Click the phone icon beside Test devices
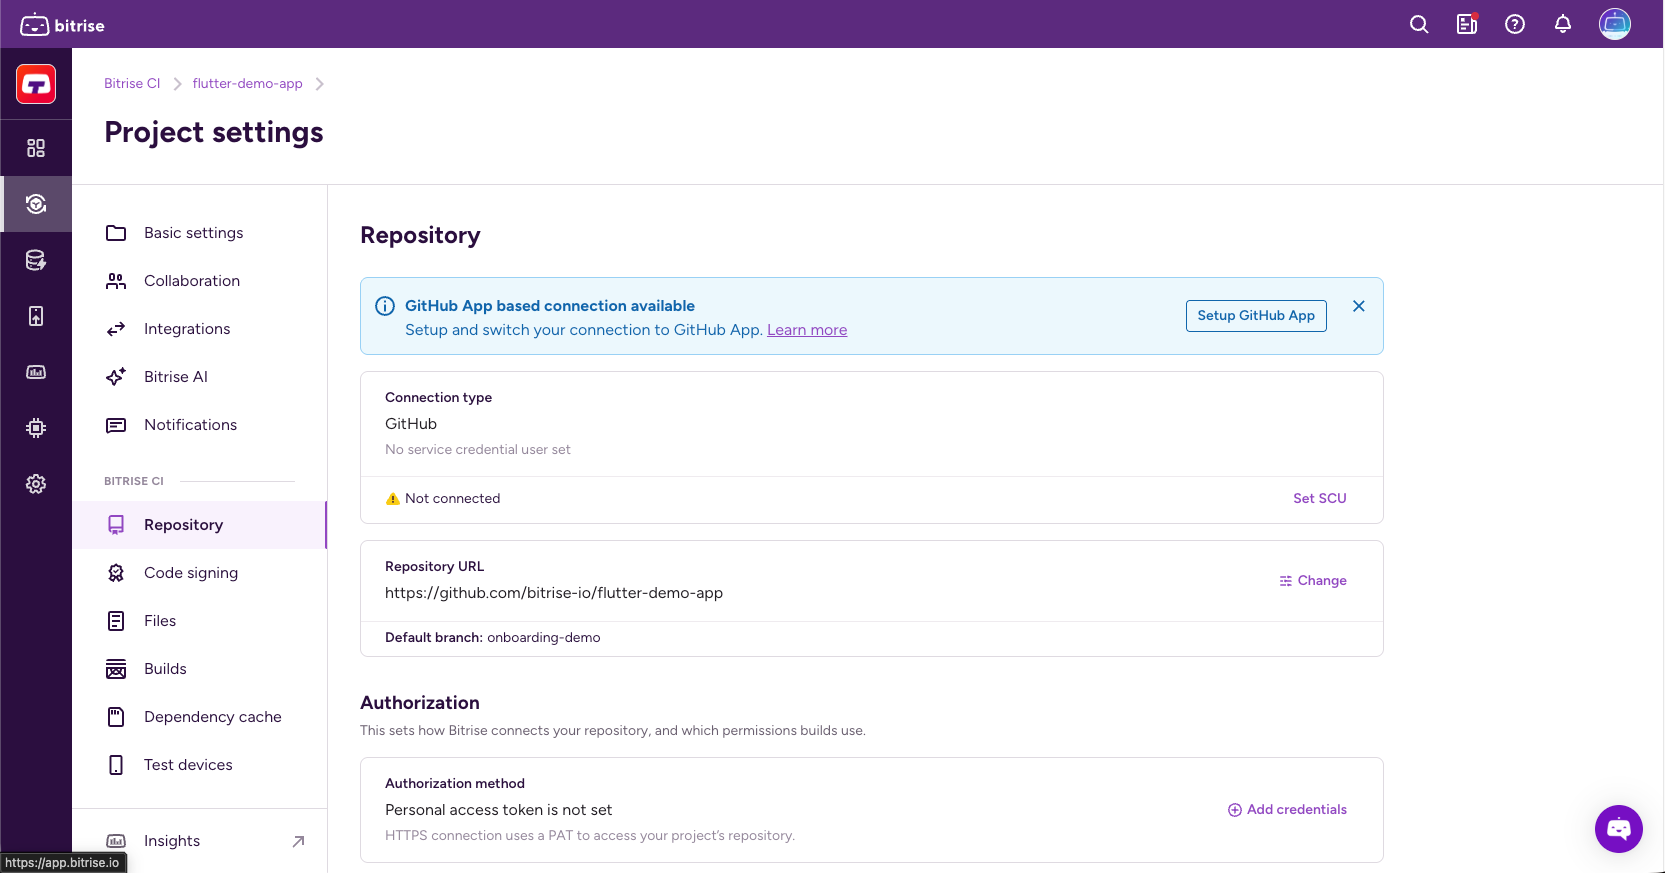The width and height of the screenshot is (1665, 873). pos(116,765)
